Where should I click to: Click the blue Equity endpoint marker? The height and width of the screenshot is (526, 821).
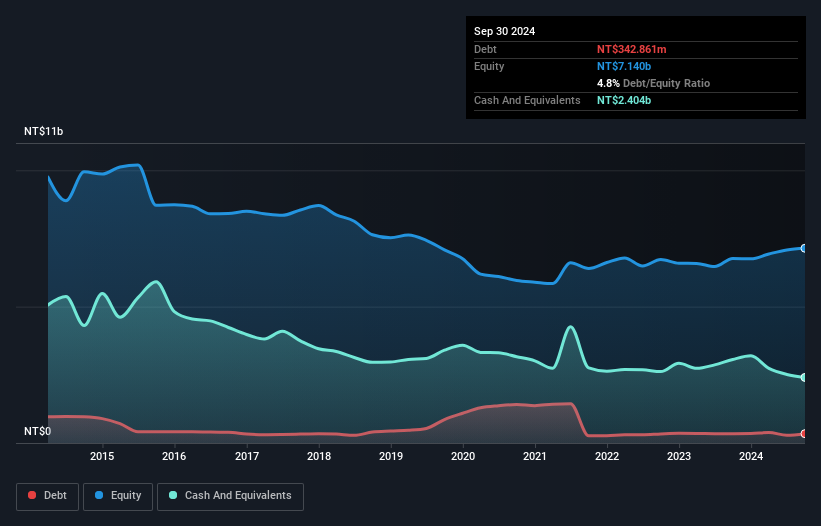[x=804, y=249]
